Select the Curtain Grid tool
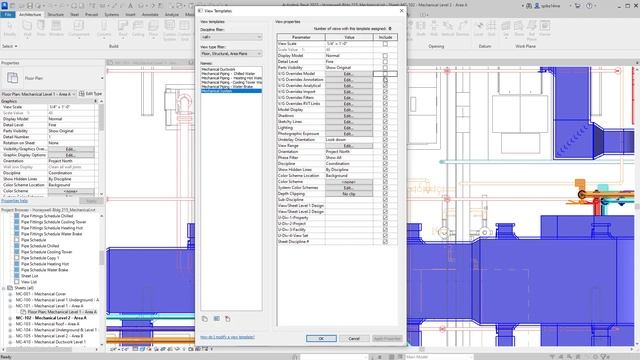 pos(184,30)
